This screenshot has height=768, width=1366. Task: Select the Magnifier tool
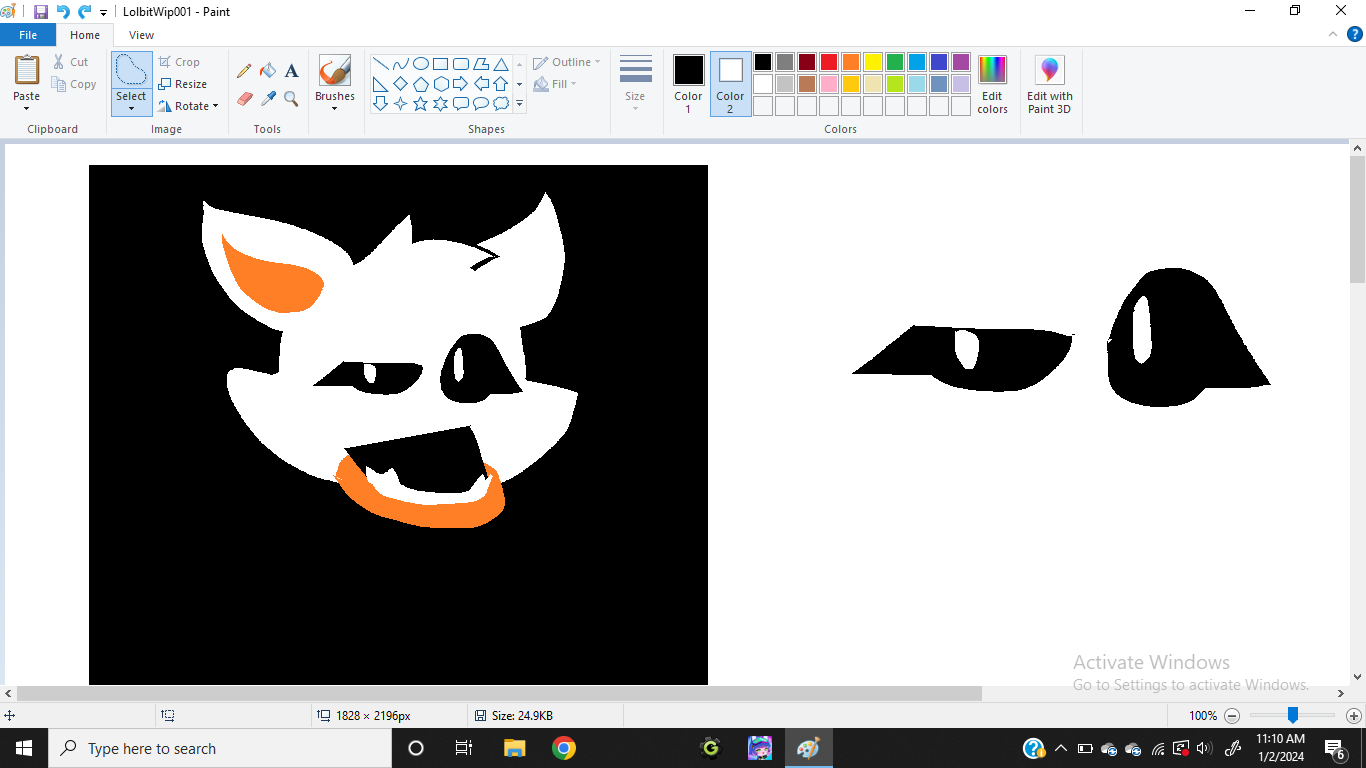click(291, 99)
